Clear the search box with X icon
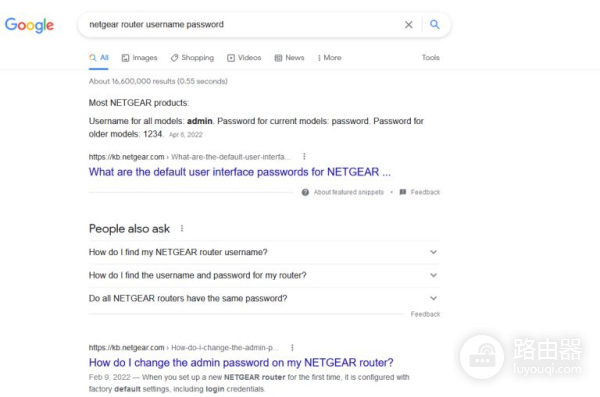Image resolution: width=600 pixels, height=397 pixels. pos(409,25)
